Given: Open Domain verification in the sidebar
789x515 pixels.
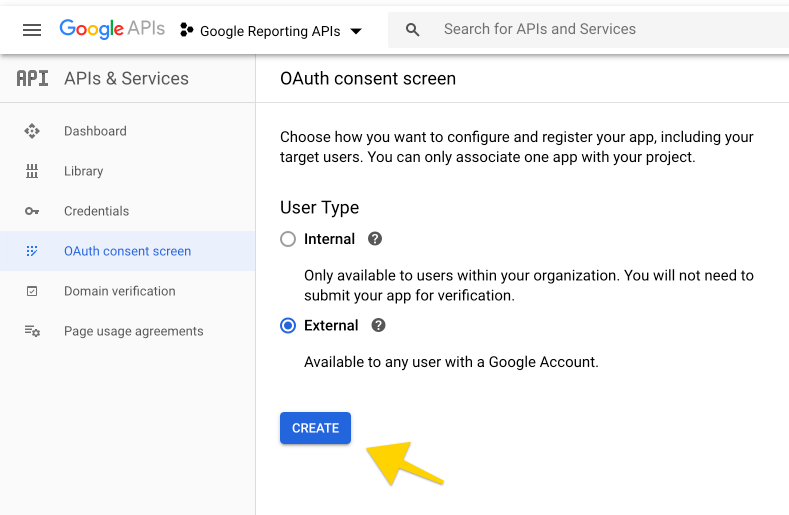Looking at the screenshot, I should 127,291.
